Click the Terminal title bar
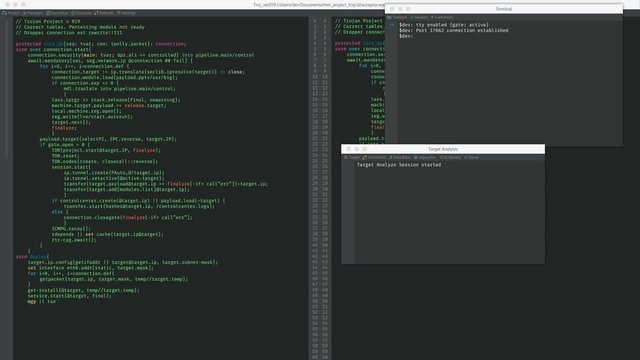This screenshot has height=360, width=640. tap(504, 9)
